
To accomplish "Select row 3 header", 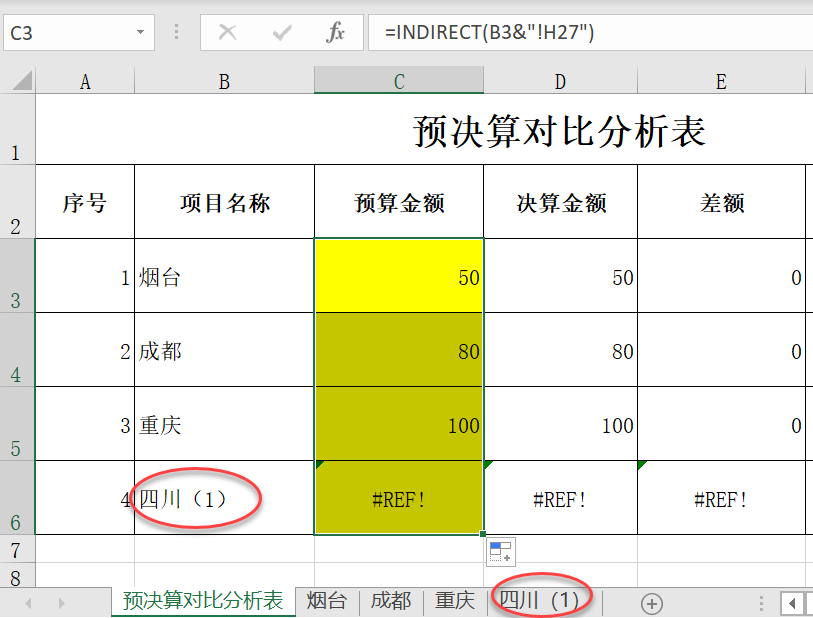I will (17, 275).
